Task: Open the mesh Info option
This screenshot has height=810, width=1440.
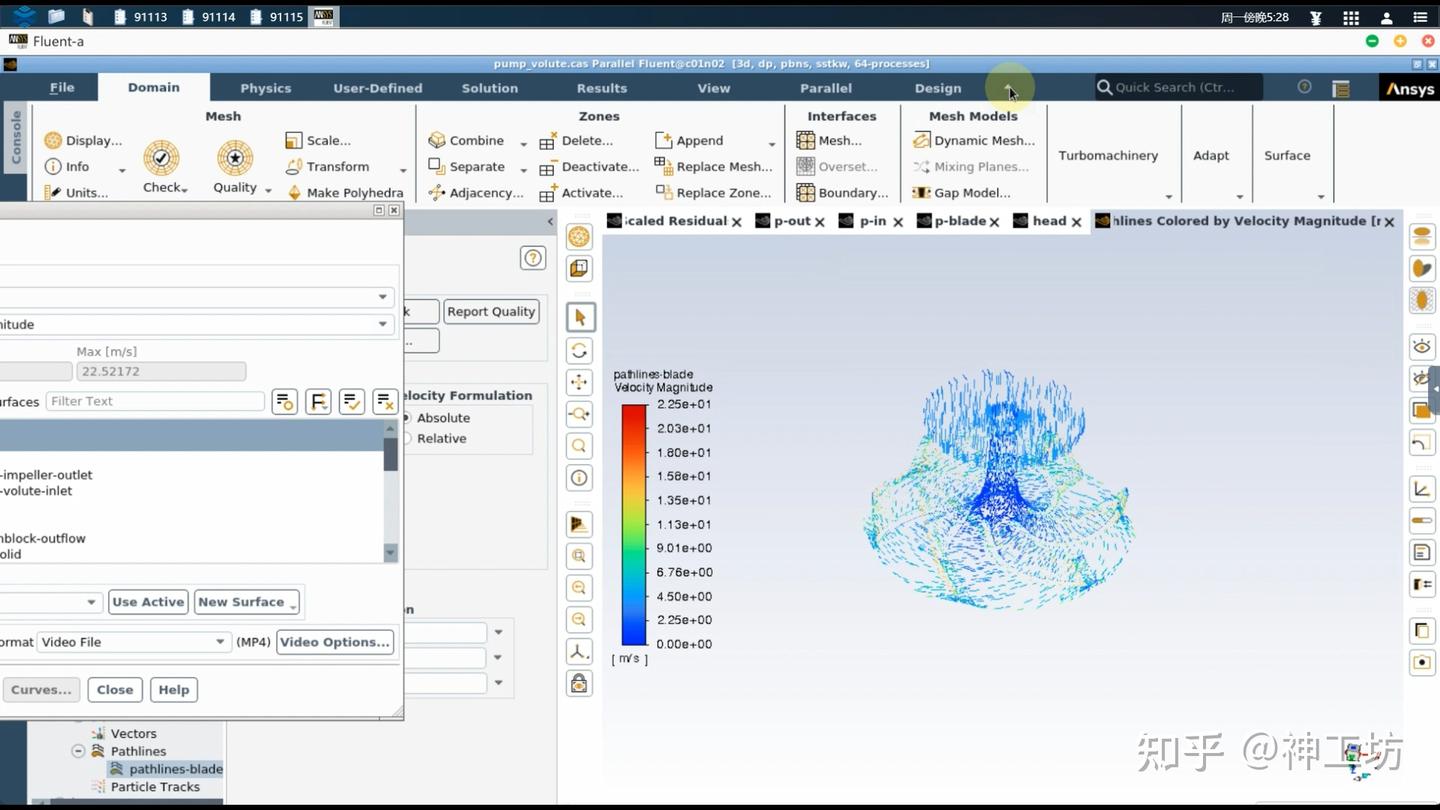Action: click(x=67, y=167)
